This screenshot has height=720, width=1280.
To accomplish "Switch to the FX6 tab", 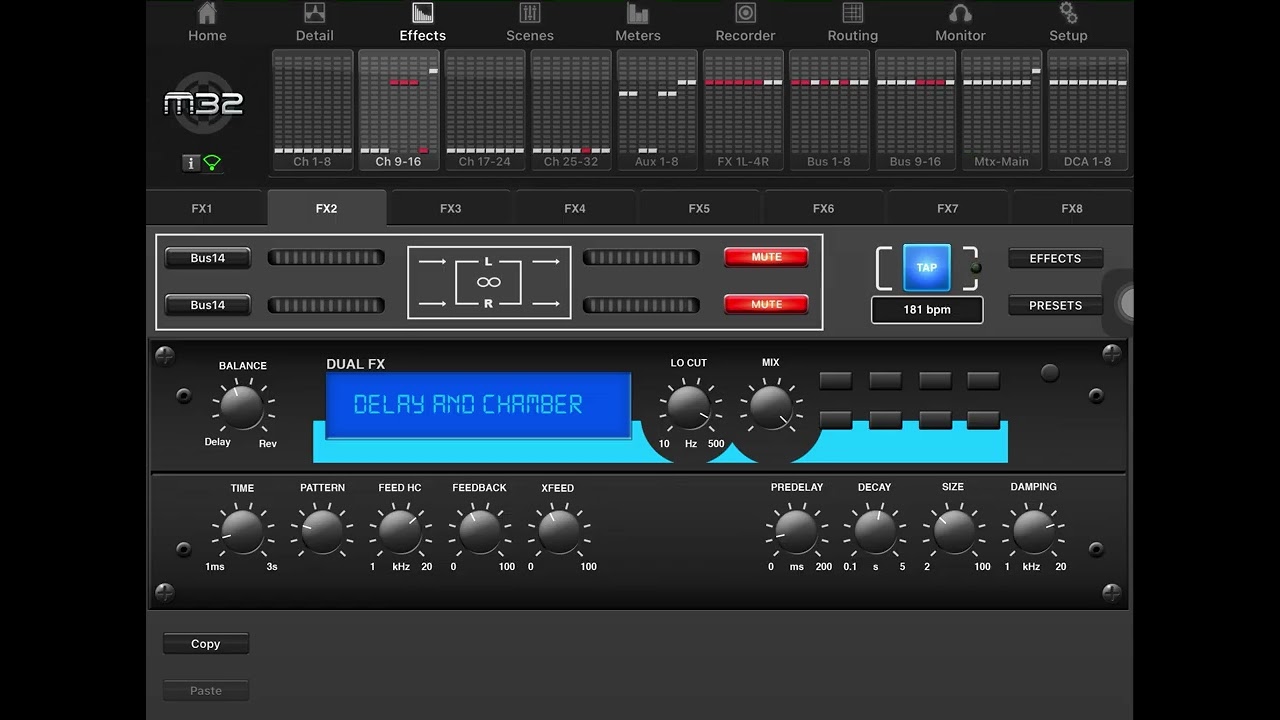I will click(x=823, y=208).
